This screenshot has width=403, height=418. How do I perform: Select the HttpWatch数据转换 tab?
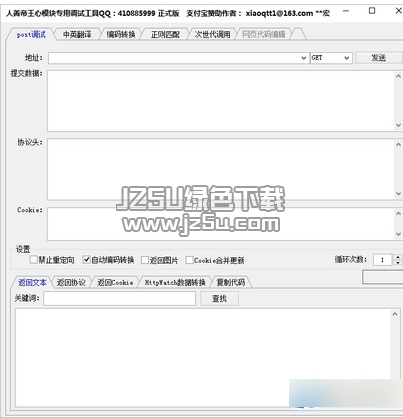click(175, 282)
